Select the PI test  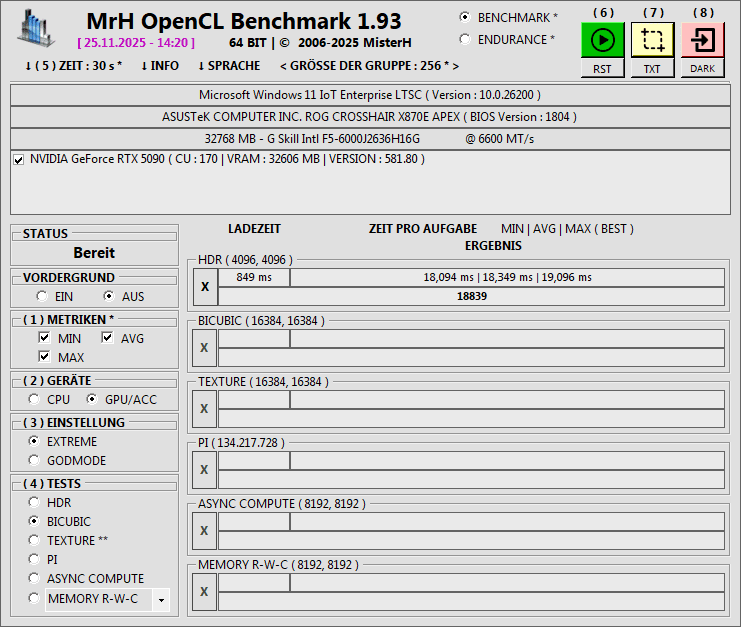pyautogui.click(x=34, y=559)
